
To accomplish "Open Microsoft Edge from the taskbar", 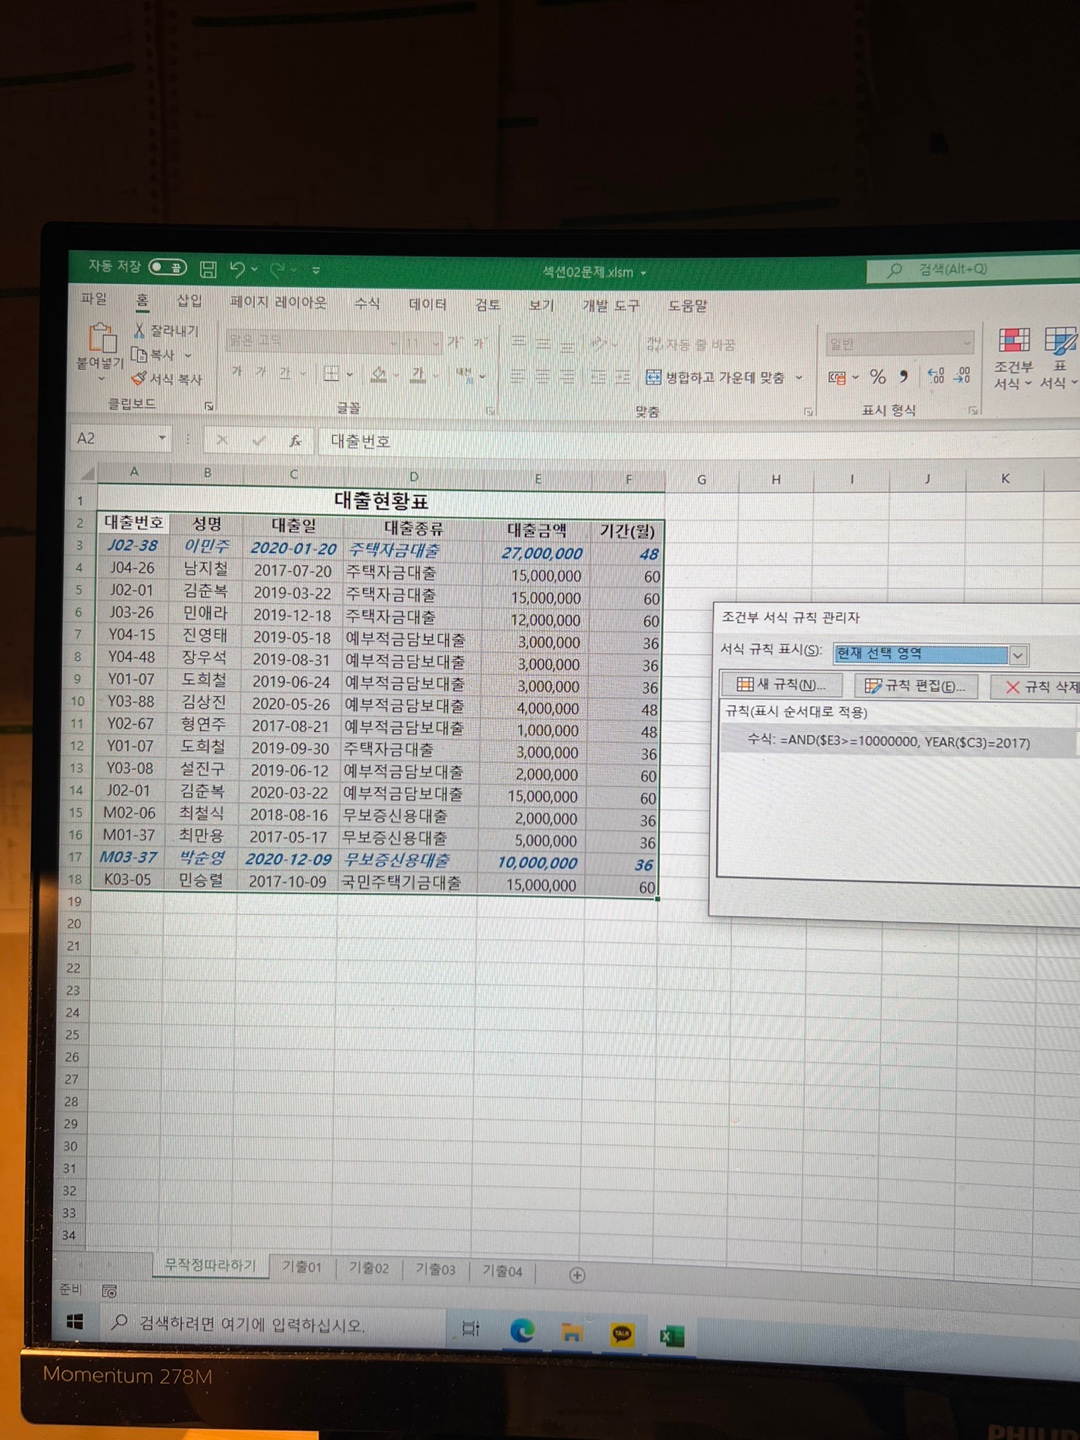I will 521,1330.
